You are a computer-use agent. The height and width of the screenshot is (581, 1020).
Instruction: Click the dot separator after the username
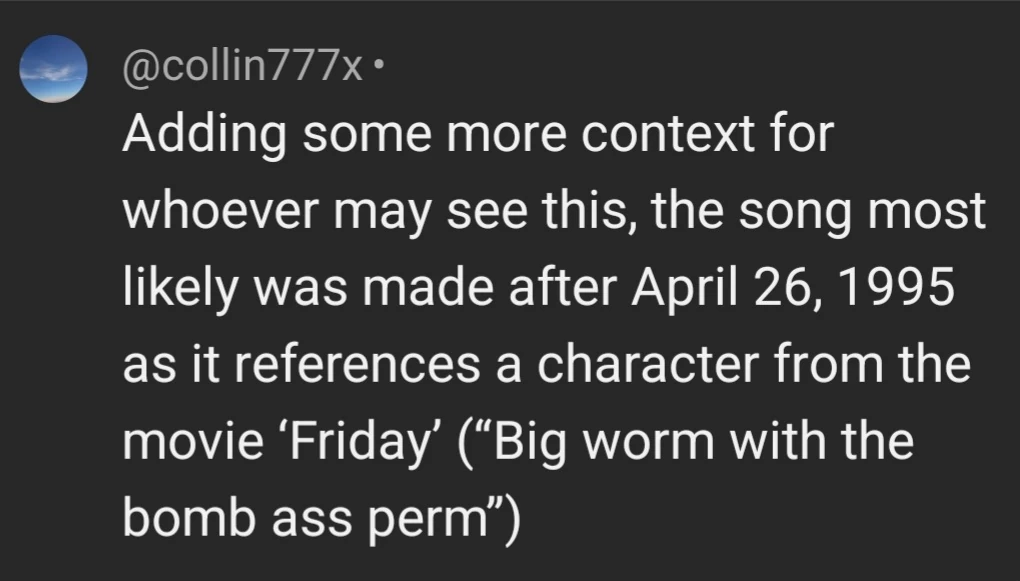click(x=380, y=64)
